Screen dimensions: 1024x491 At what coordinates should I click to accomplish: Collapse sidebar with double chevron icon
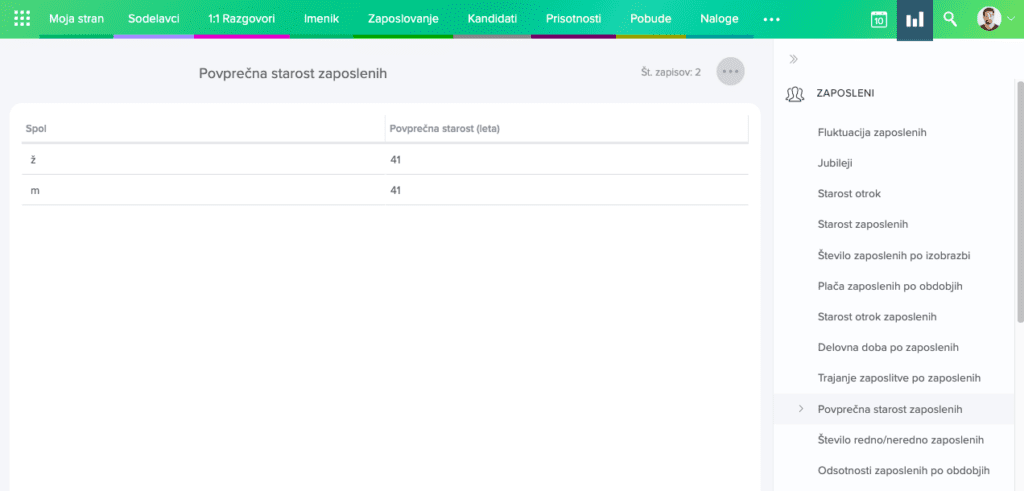click(794, 59)
